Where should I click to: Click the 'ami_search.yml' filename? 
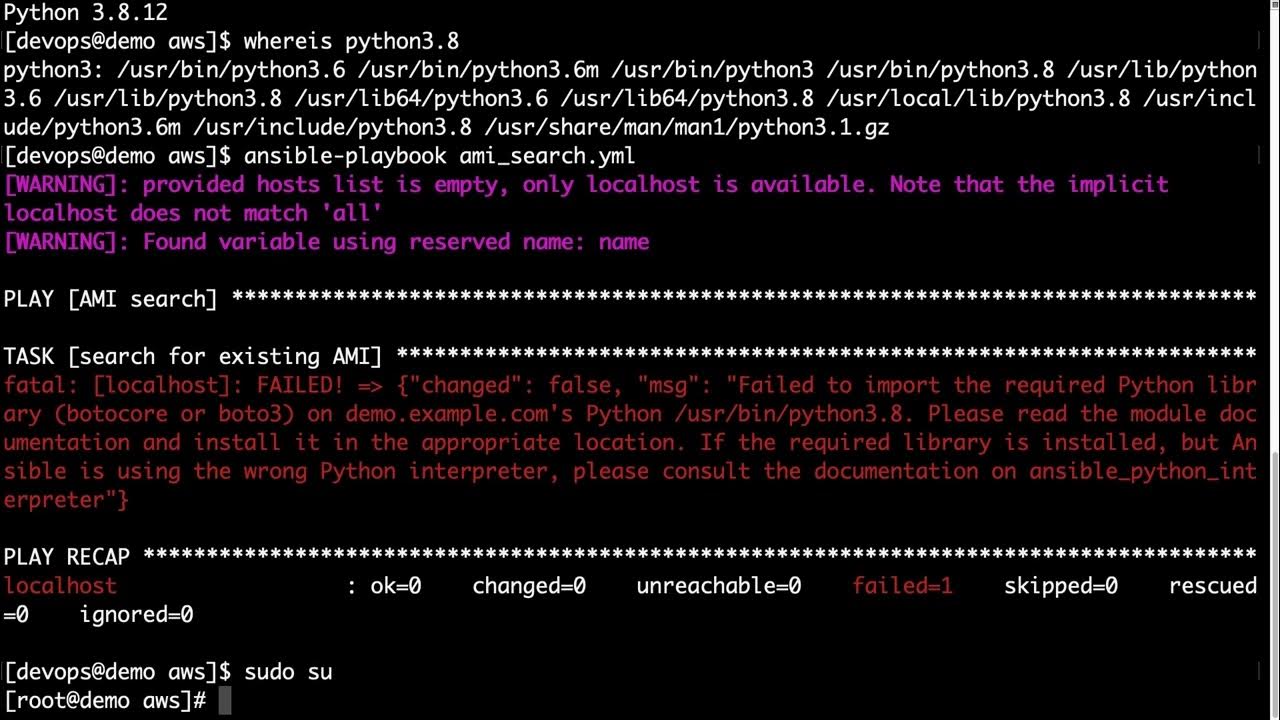[547, 156]
